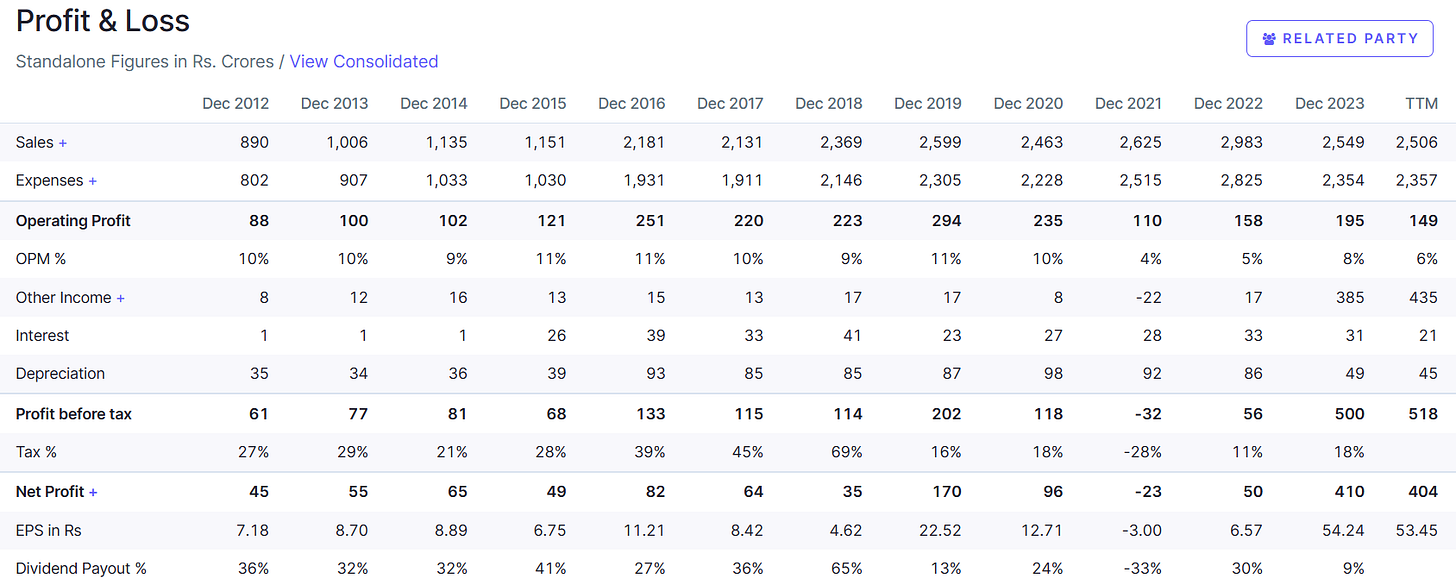Click EPS value 22.52 for Dec 2019
The image size is (1456, 586).
point(941,530)
